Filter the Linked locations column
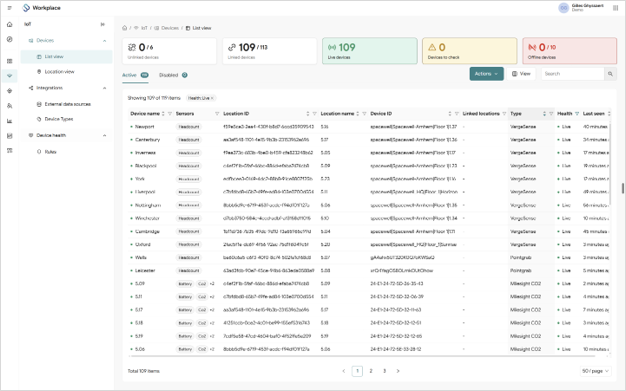This screenshot has width=626, height=391. coord(504,114)
